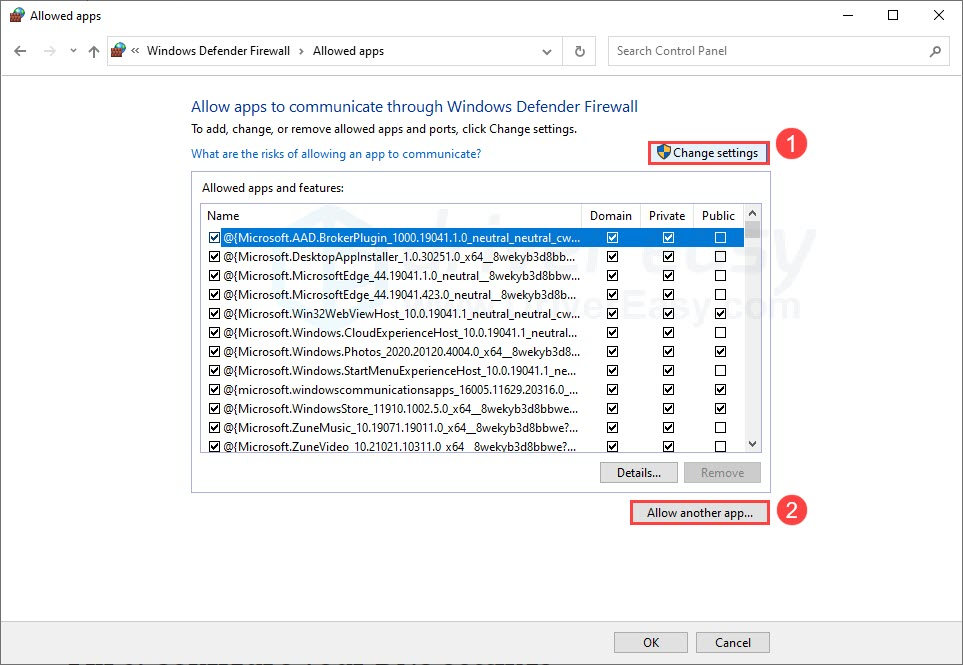Click the Allowed apps title bar icon
The width and height of the screenshot is (963, 665).
point(17,15)
